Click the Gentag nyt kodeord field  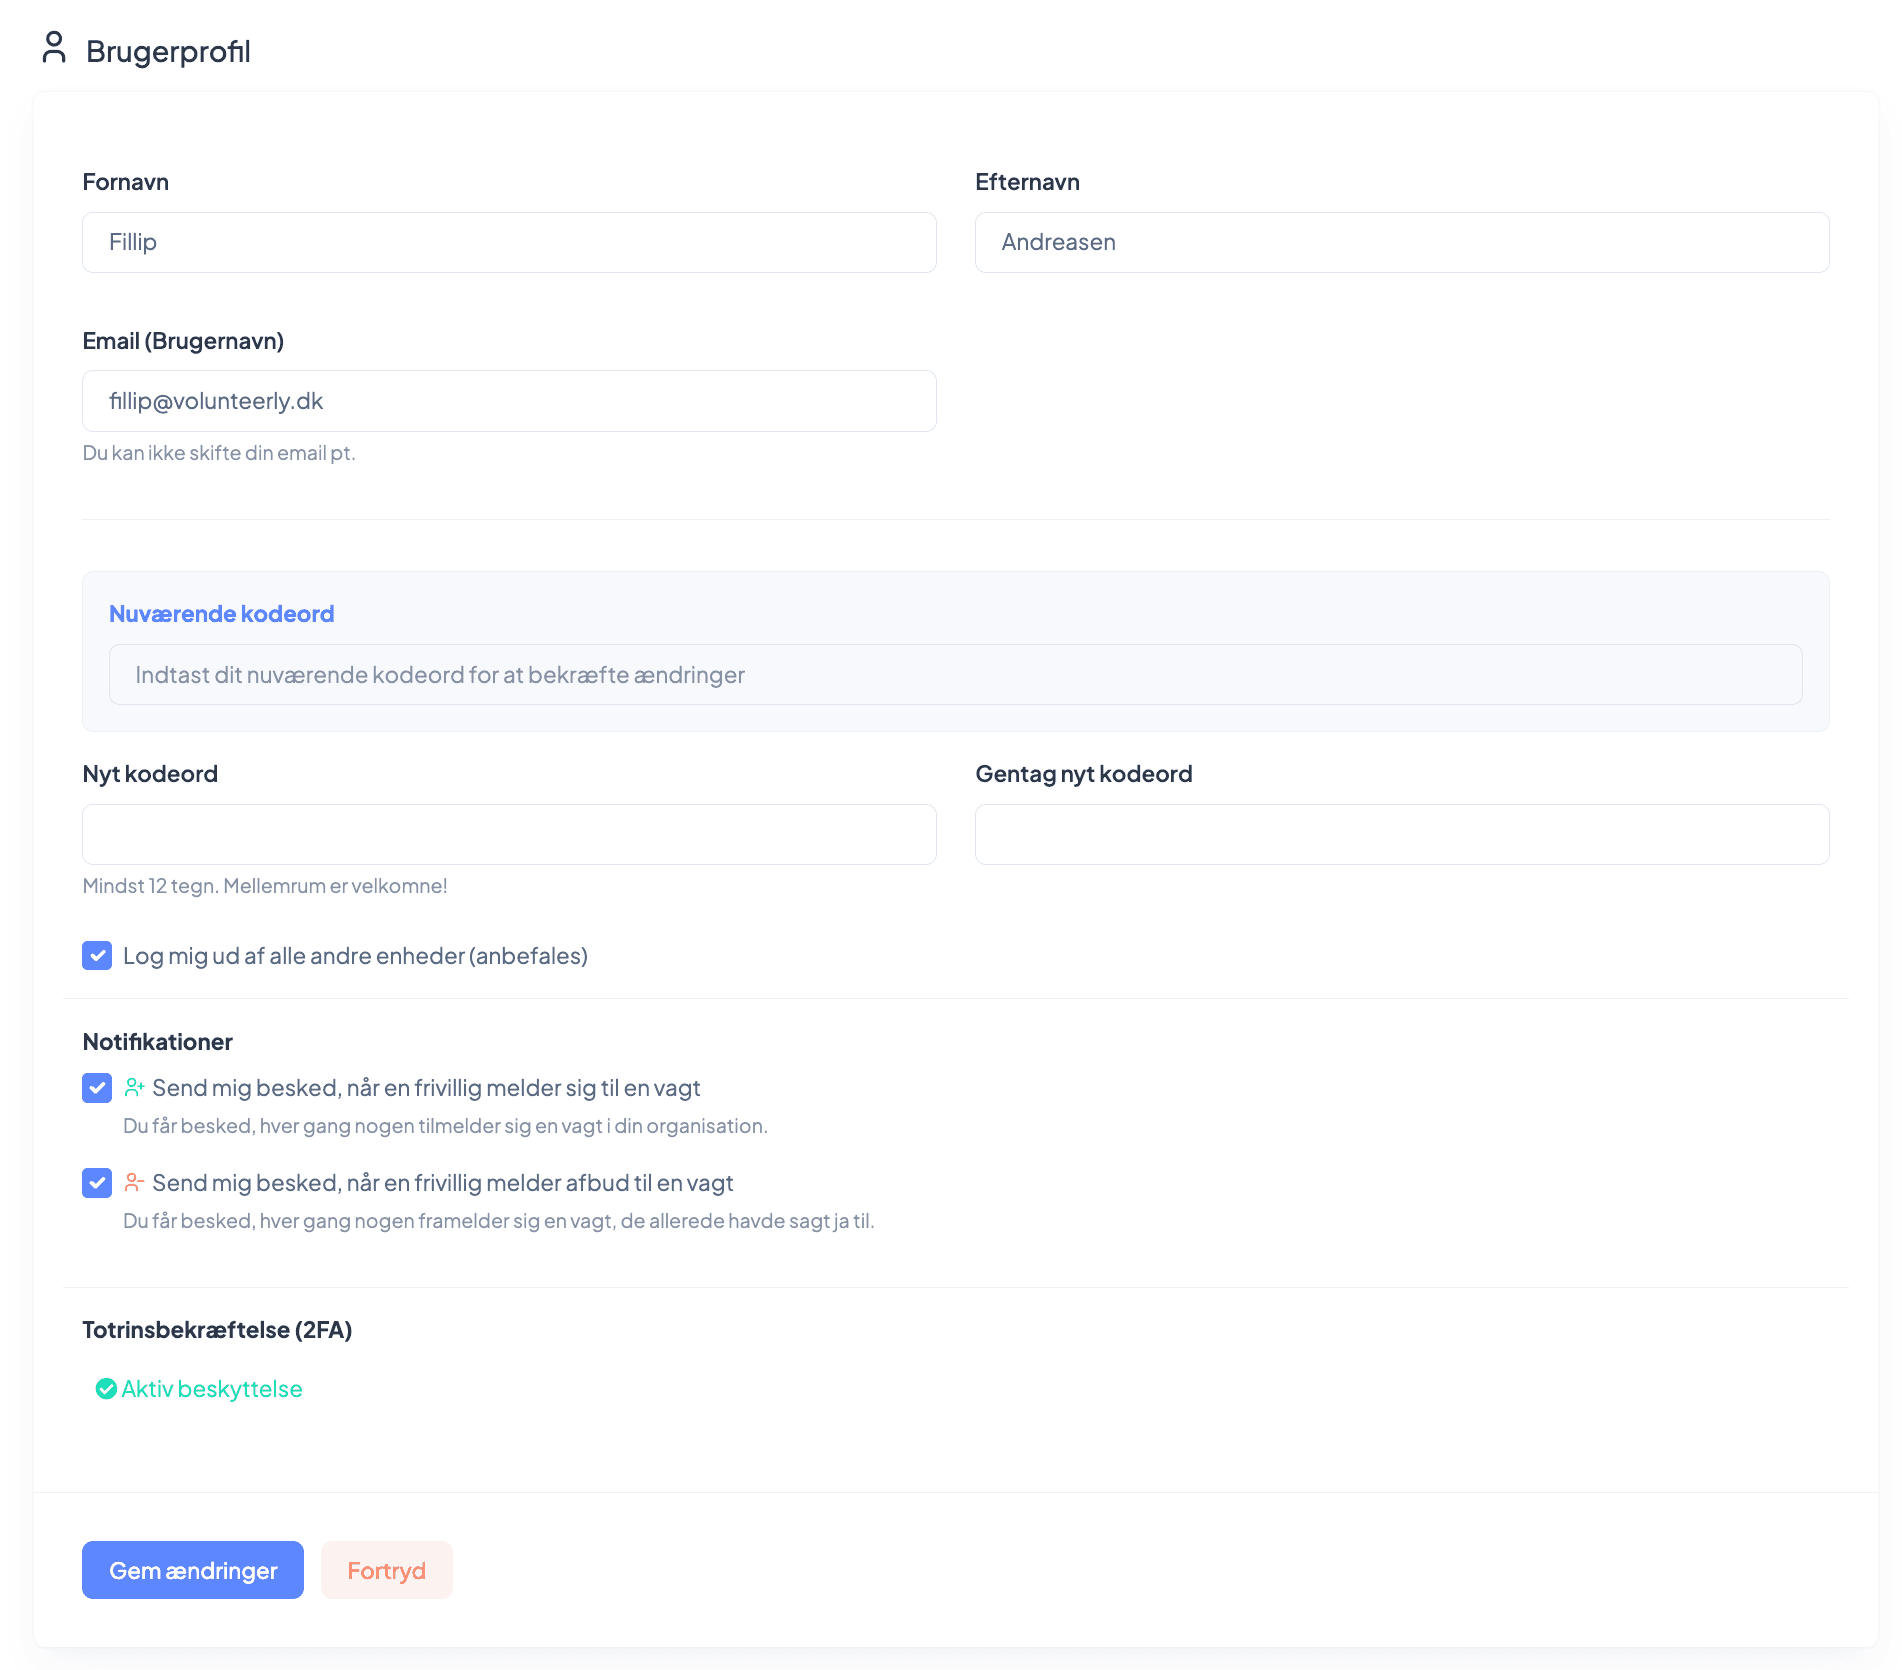point(1402,834)
